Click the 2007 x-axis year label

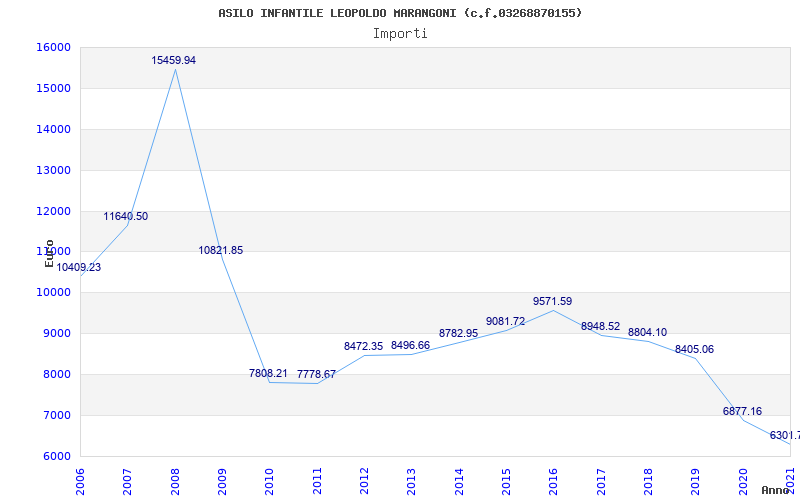(x=128, y=482)
